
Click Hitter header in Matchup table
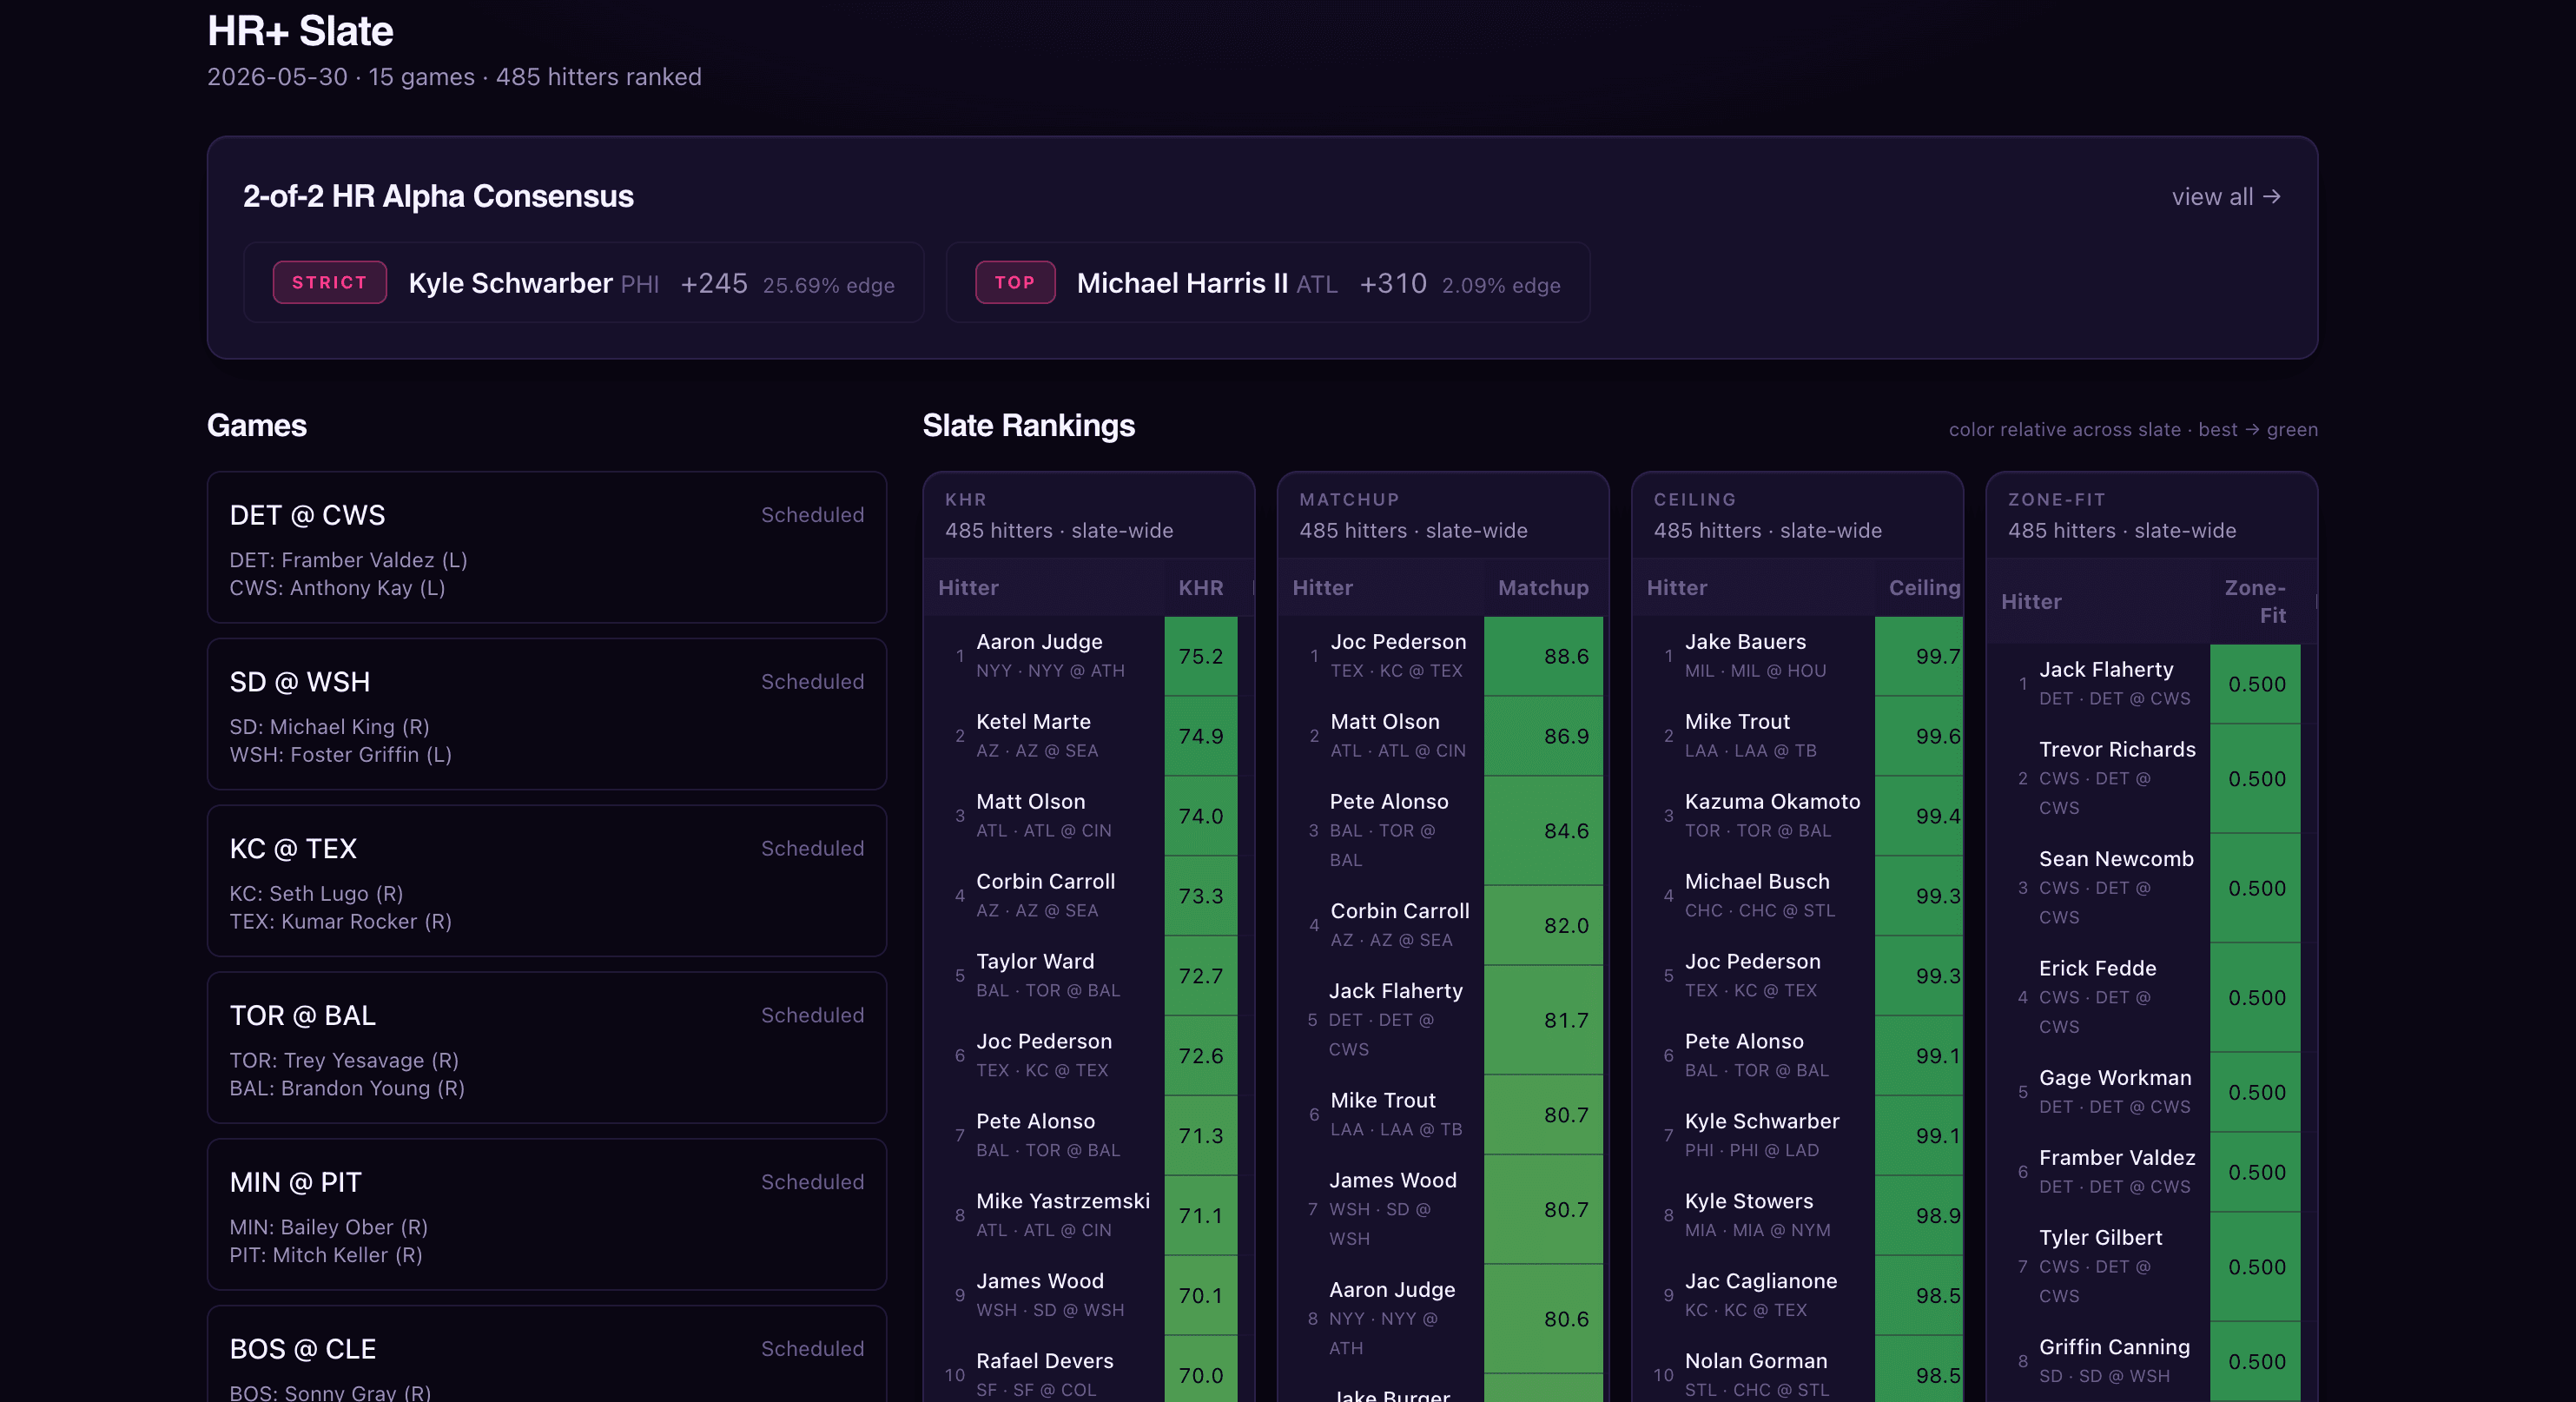point(1322,588)
